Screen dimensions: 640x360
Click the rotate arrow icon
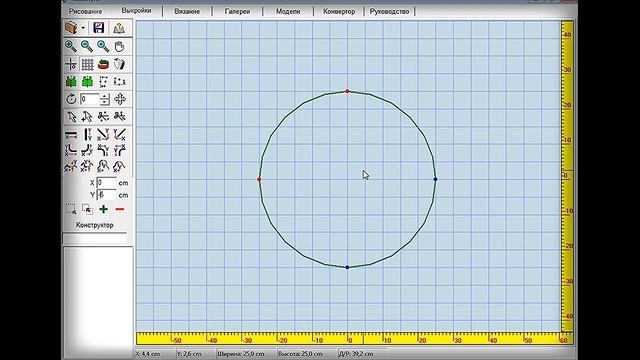(71, 99)
